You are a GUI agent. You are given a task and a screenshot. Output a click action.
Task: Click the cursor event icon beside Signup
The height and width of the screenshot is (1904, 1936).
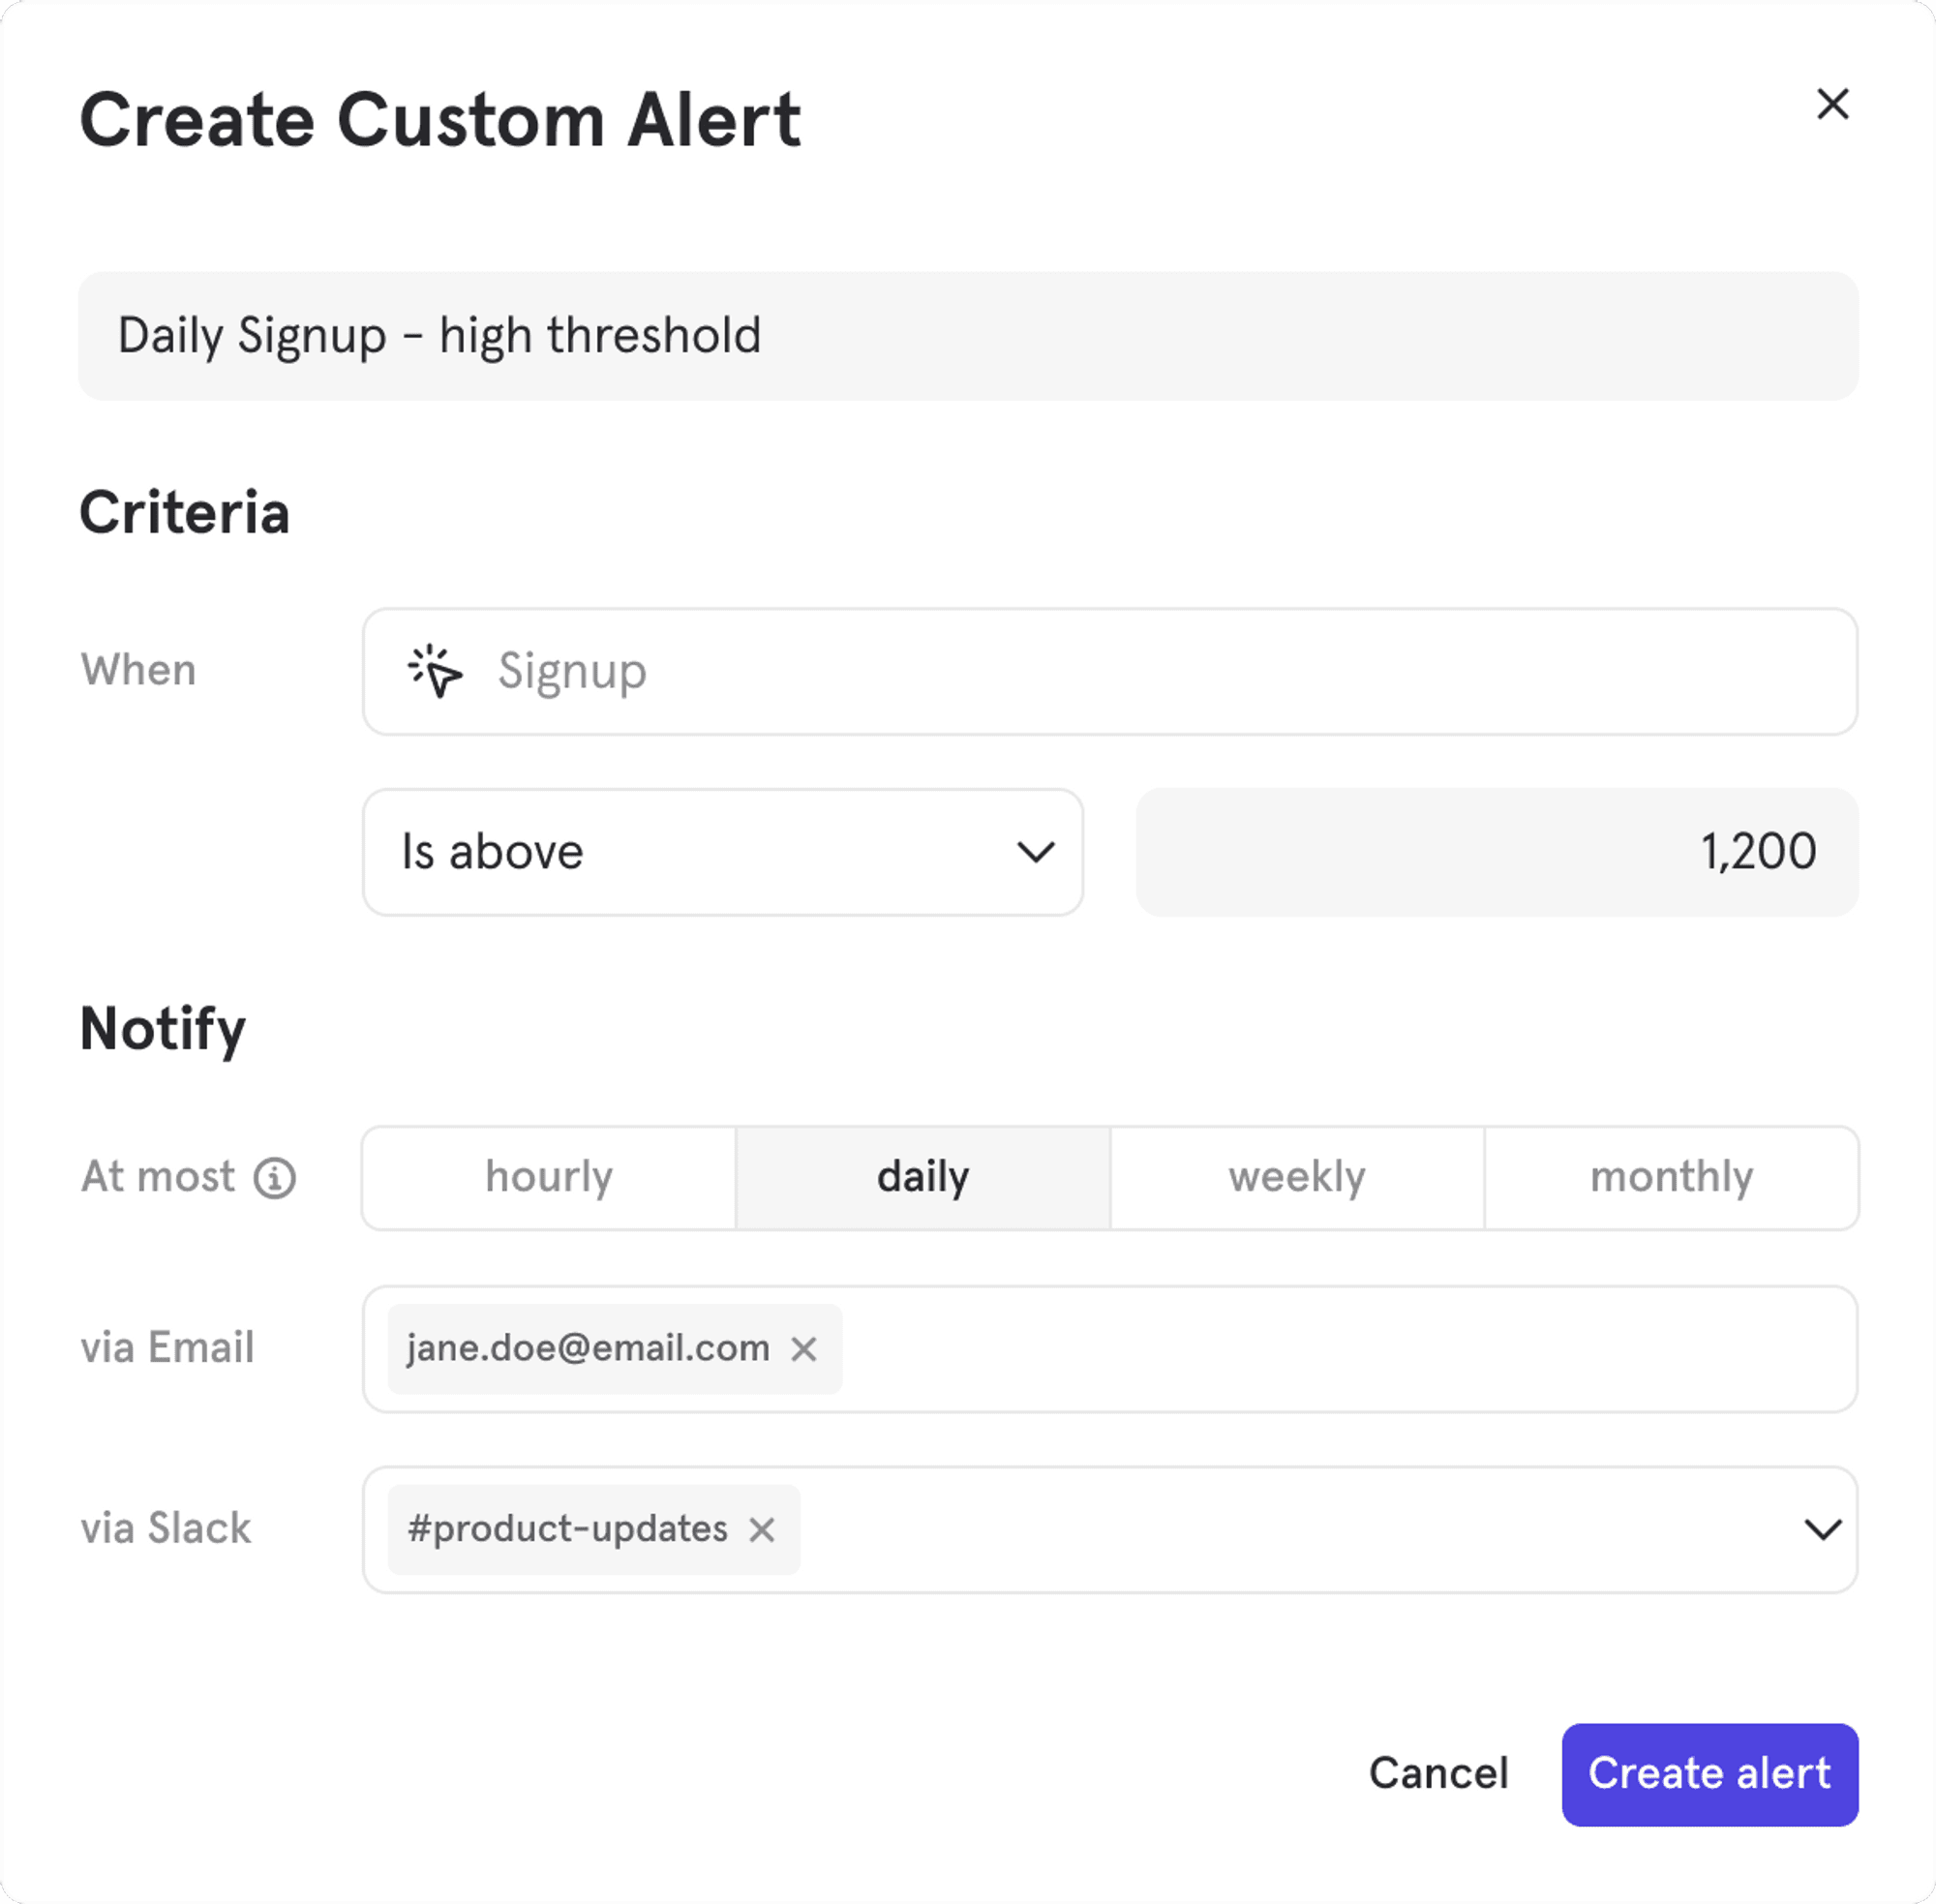coord(435,671)
